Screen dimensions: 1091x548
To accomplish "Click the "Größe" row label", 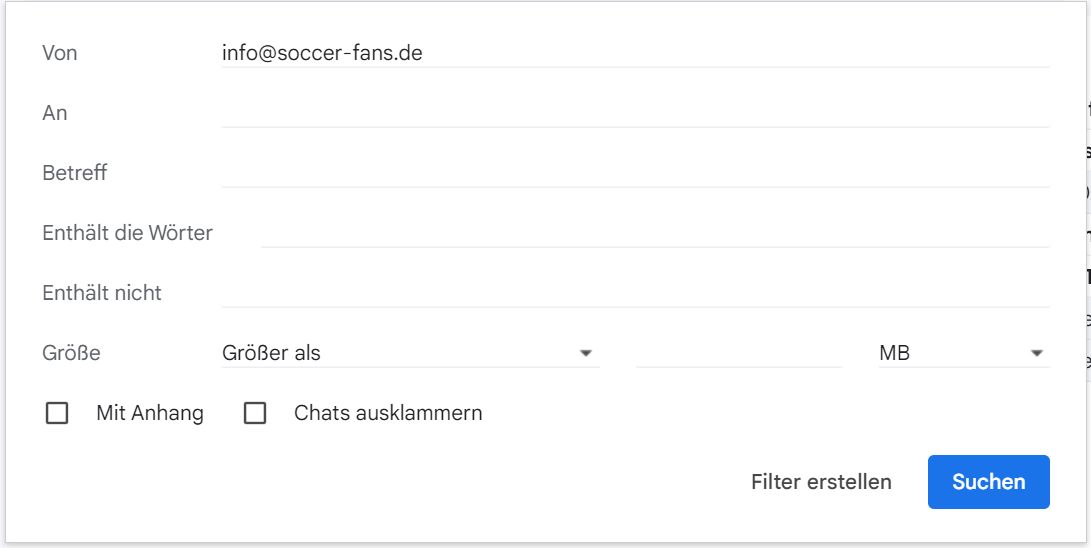I will (x=72, y=353).
